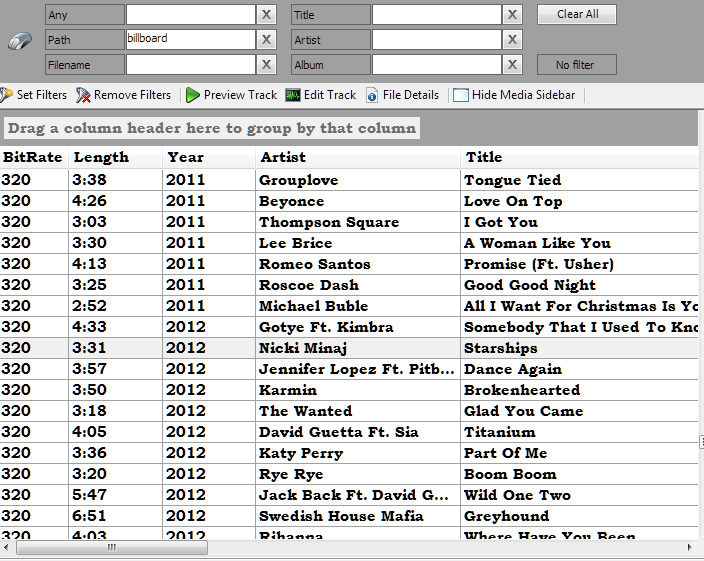Clear the Title filter with its X button
This screenshot has height=561, width=704.
[512, 15]
